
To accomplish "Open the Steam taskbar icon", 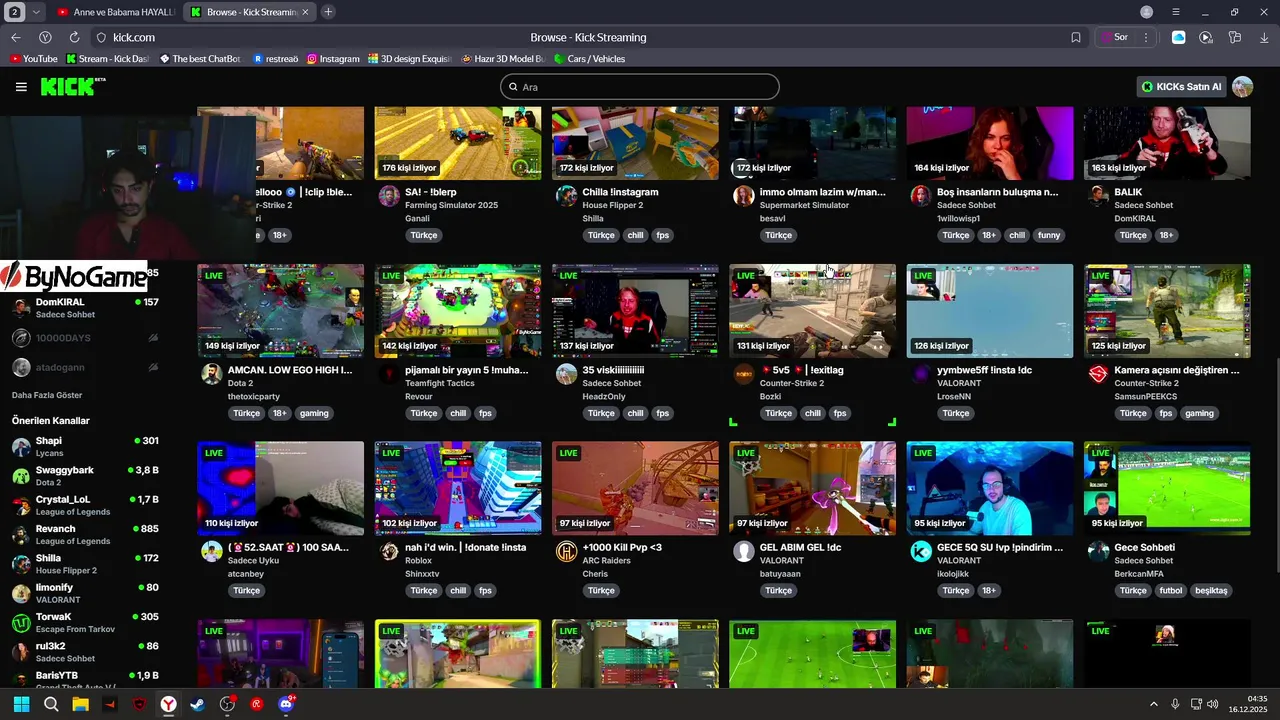I will [198, 704].
